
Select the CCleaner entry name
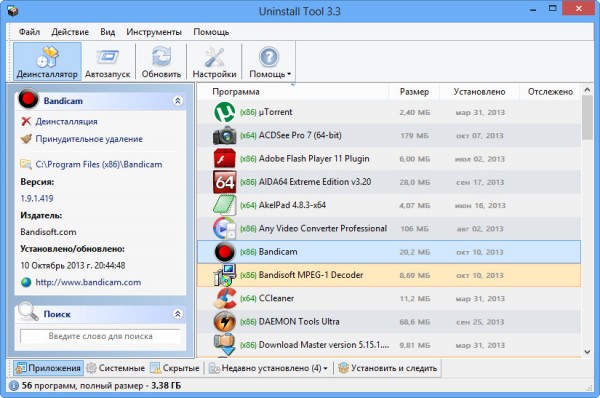pyautogui.click(x=276, y=298)
